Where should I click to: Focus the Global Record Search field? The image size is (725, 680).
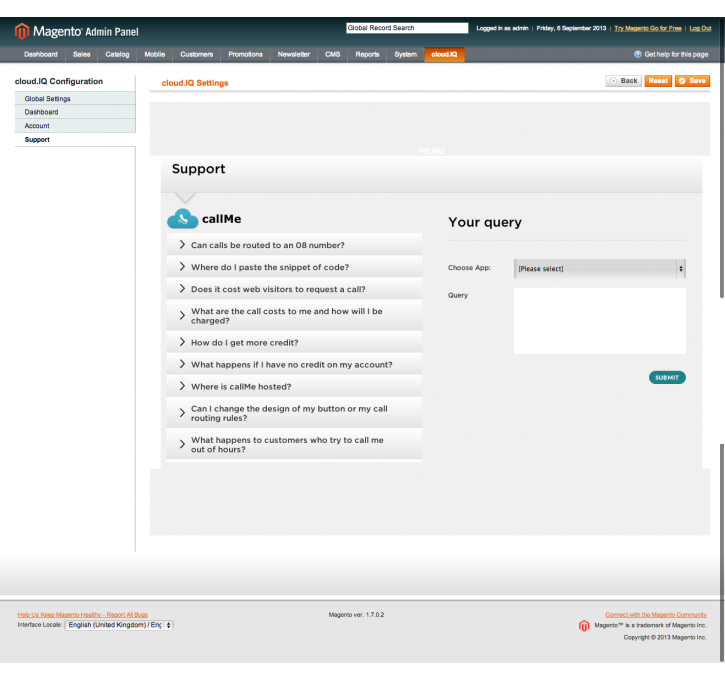[407, 28]
